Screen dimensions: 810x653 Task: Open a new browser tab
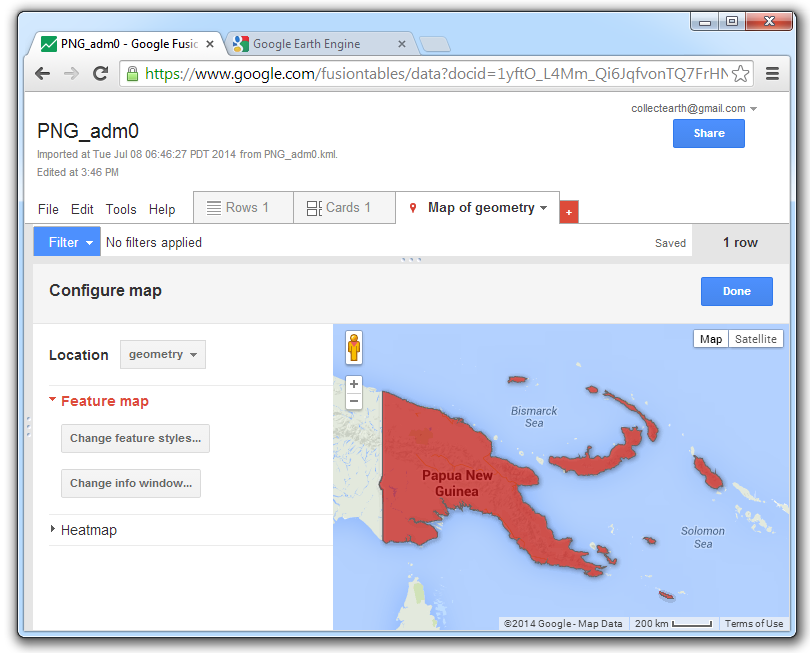[x=435, y=44]
